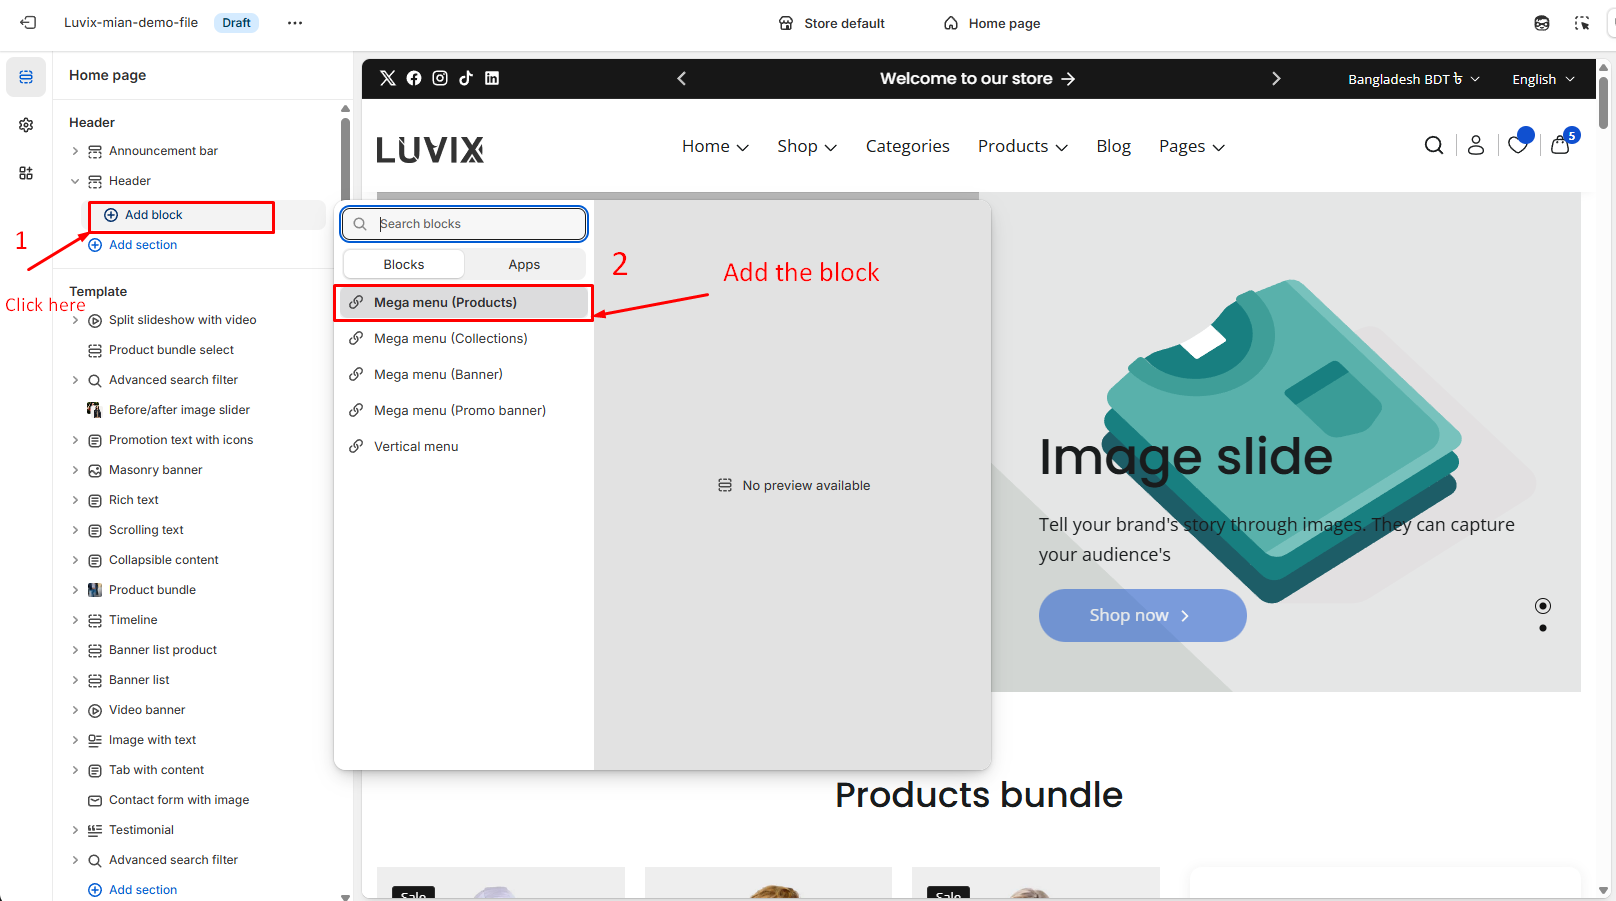The width and height of the screenshot is (1616, 901).
Task: Switch to the Apps tab
Action: click(x=524, y=265)
